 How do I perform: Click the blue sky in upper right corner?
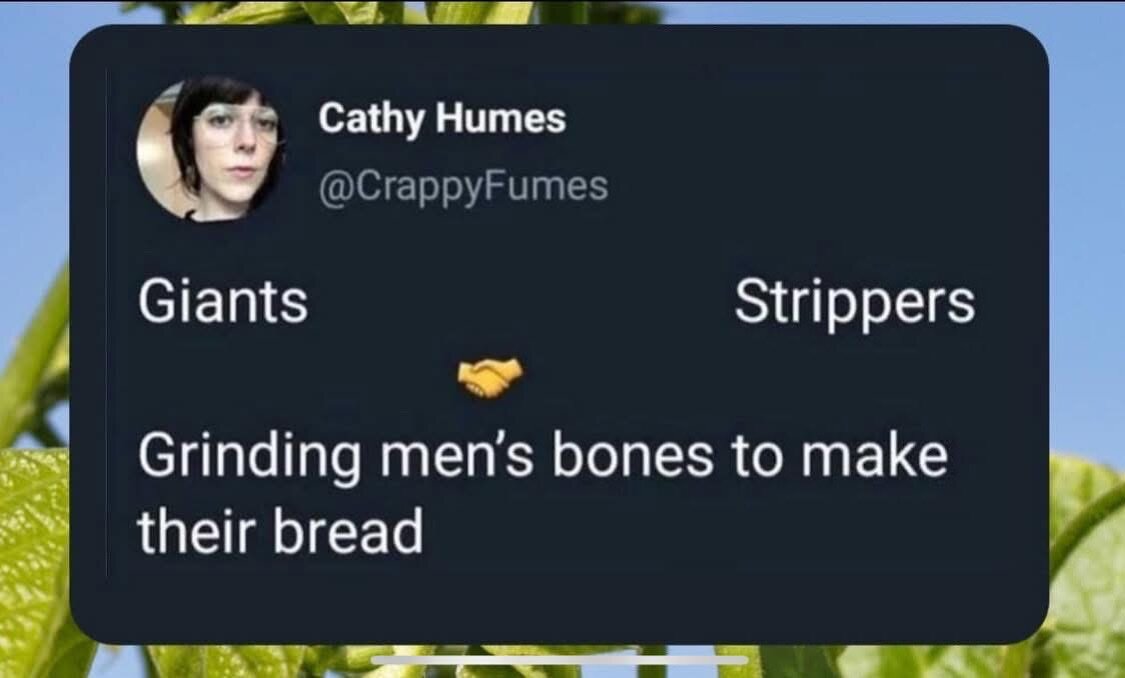tap(1087, 108)
